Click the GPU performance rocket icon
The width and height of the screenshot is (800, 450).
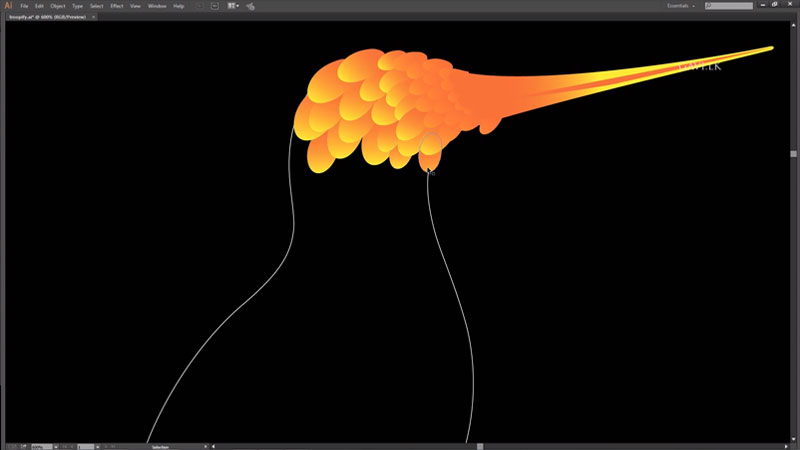pyautogui.click(x=250, y=6)
